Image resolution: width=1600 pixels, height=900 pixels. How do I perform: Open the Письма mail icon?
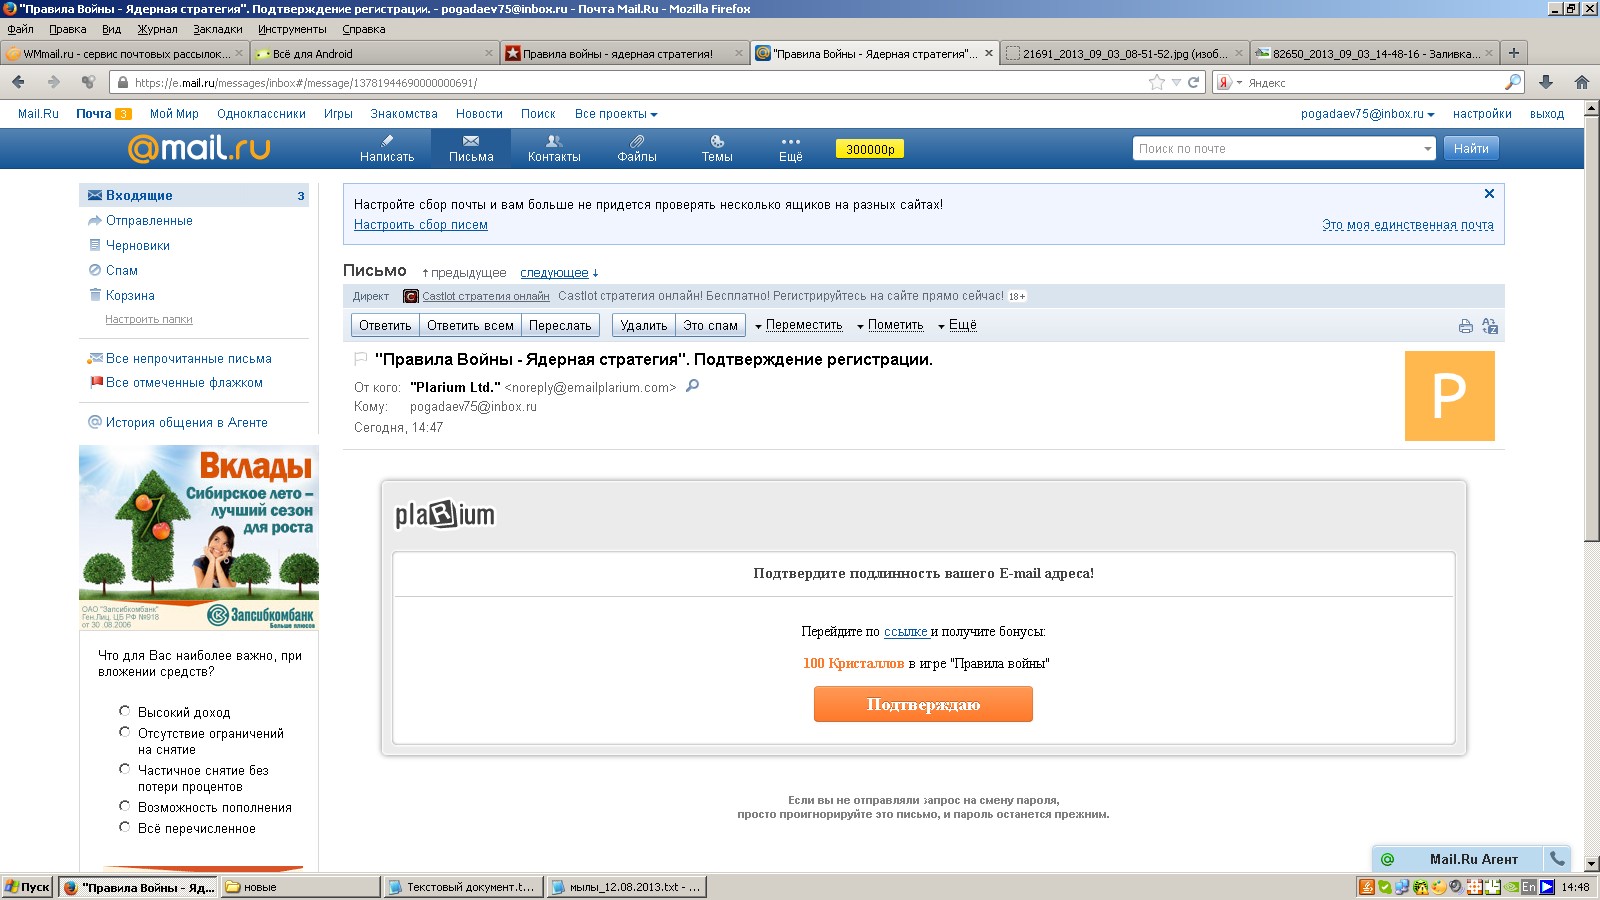(471, 149)
